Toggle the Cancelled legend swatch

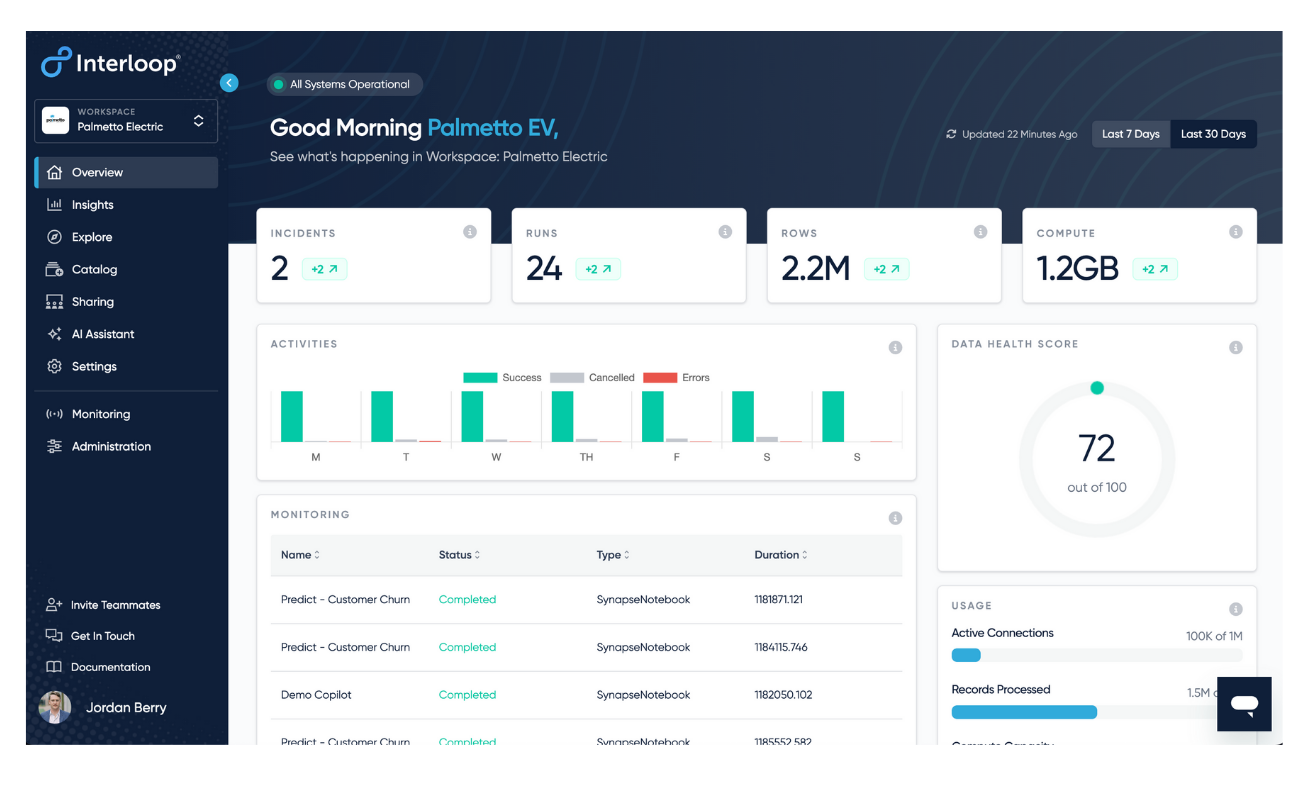[x=567, y=378]
